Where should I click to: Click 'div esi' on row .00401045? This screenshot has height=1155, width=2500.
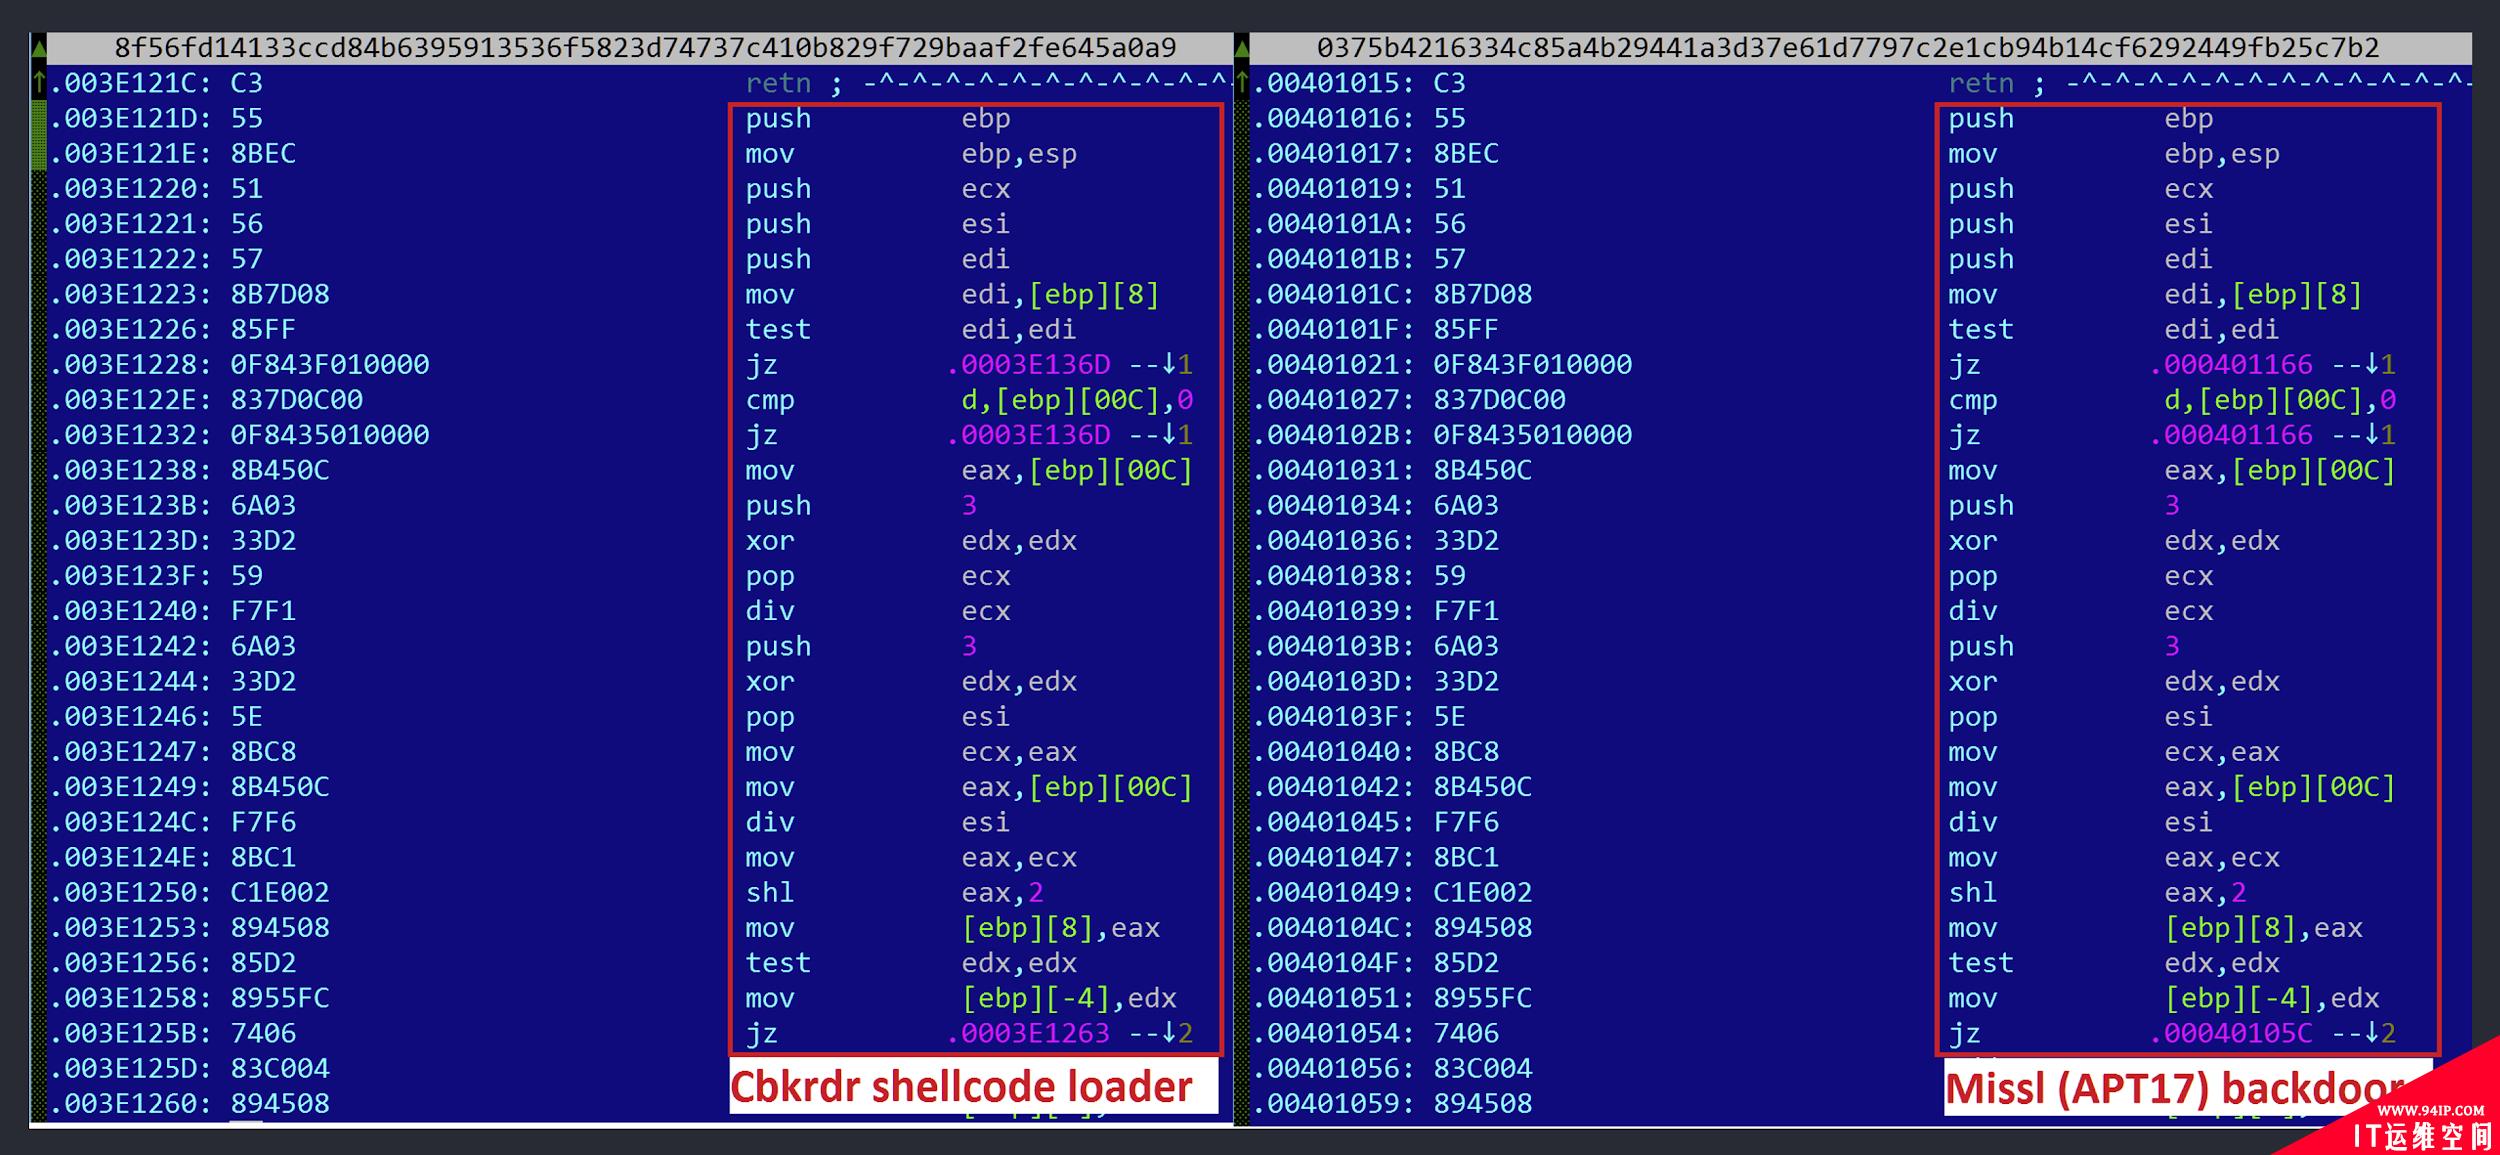coord(2081,822)
